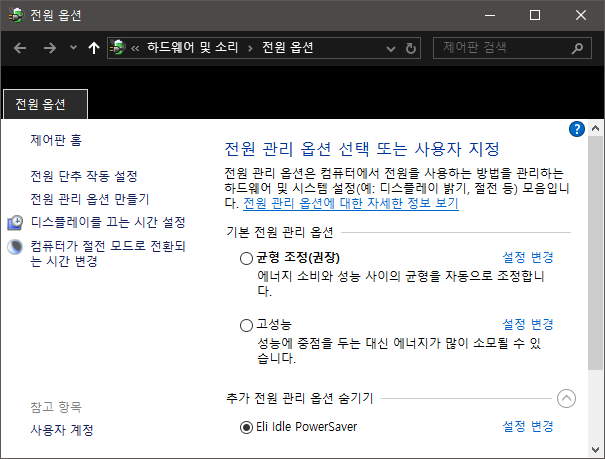This screenshot has height=459, width=605.
Task: Click the 하드웨어 및 소리 breadcrumb
Action: (x=193, y=47)
